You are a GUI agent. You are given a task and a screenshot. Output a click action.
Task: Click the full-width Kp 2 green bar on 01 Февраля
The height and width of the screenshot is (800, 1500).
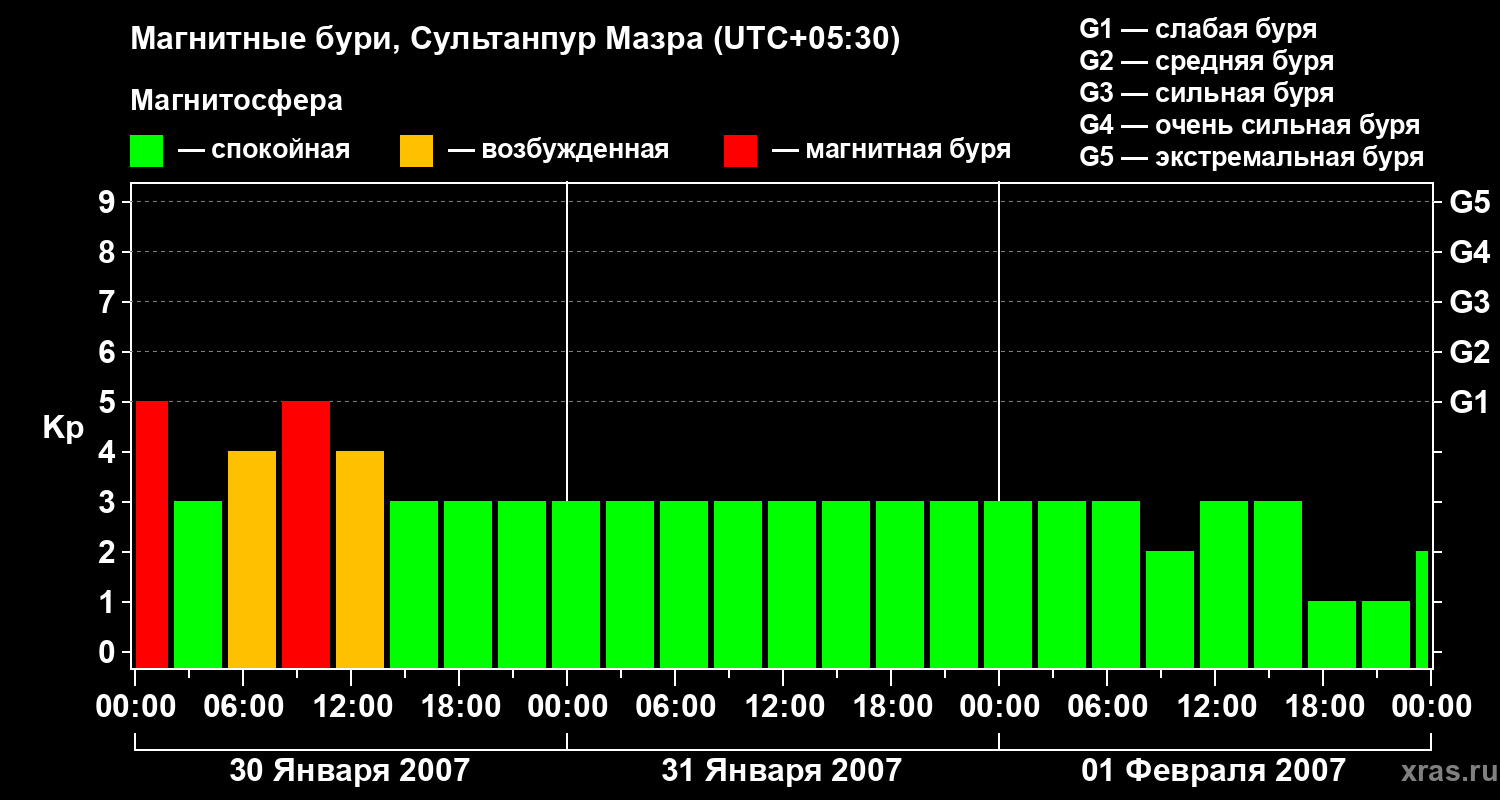point(1170,610)
